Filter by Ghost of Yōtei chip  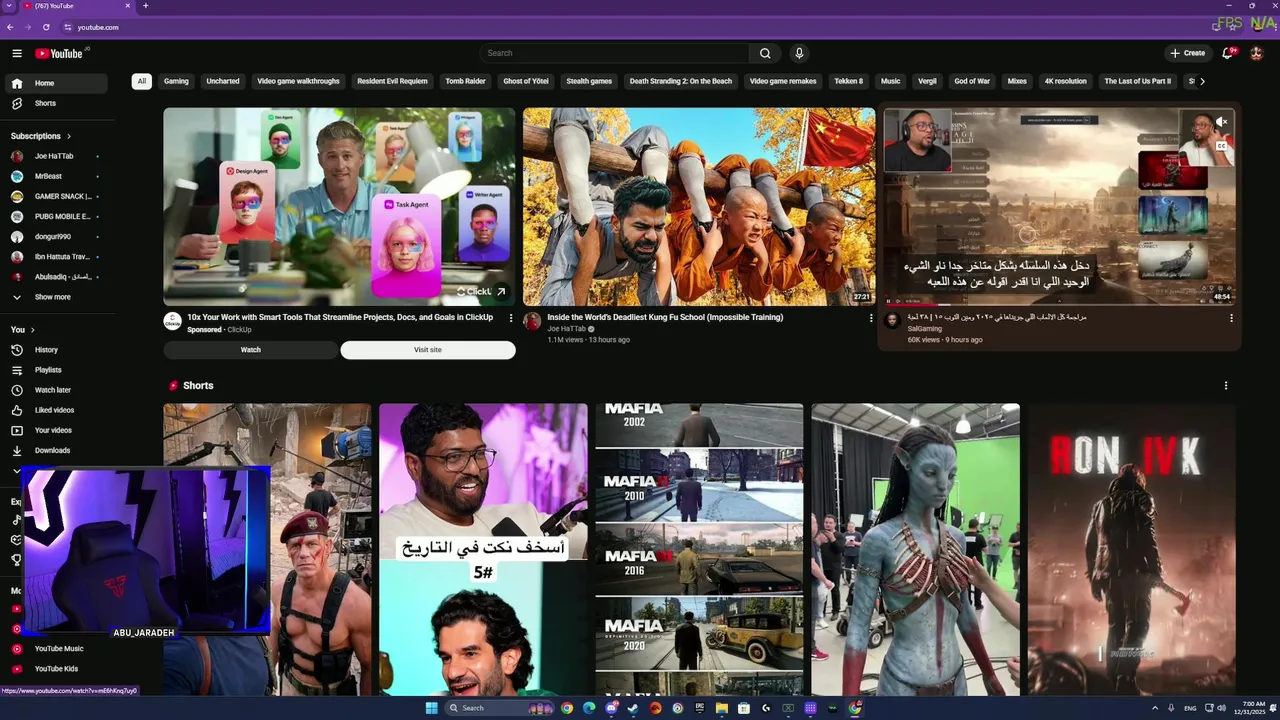pos(526,81)
